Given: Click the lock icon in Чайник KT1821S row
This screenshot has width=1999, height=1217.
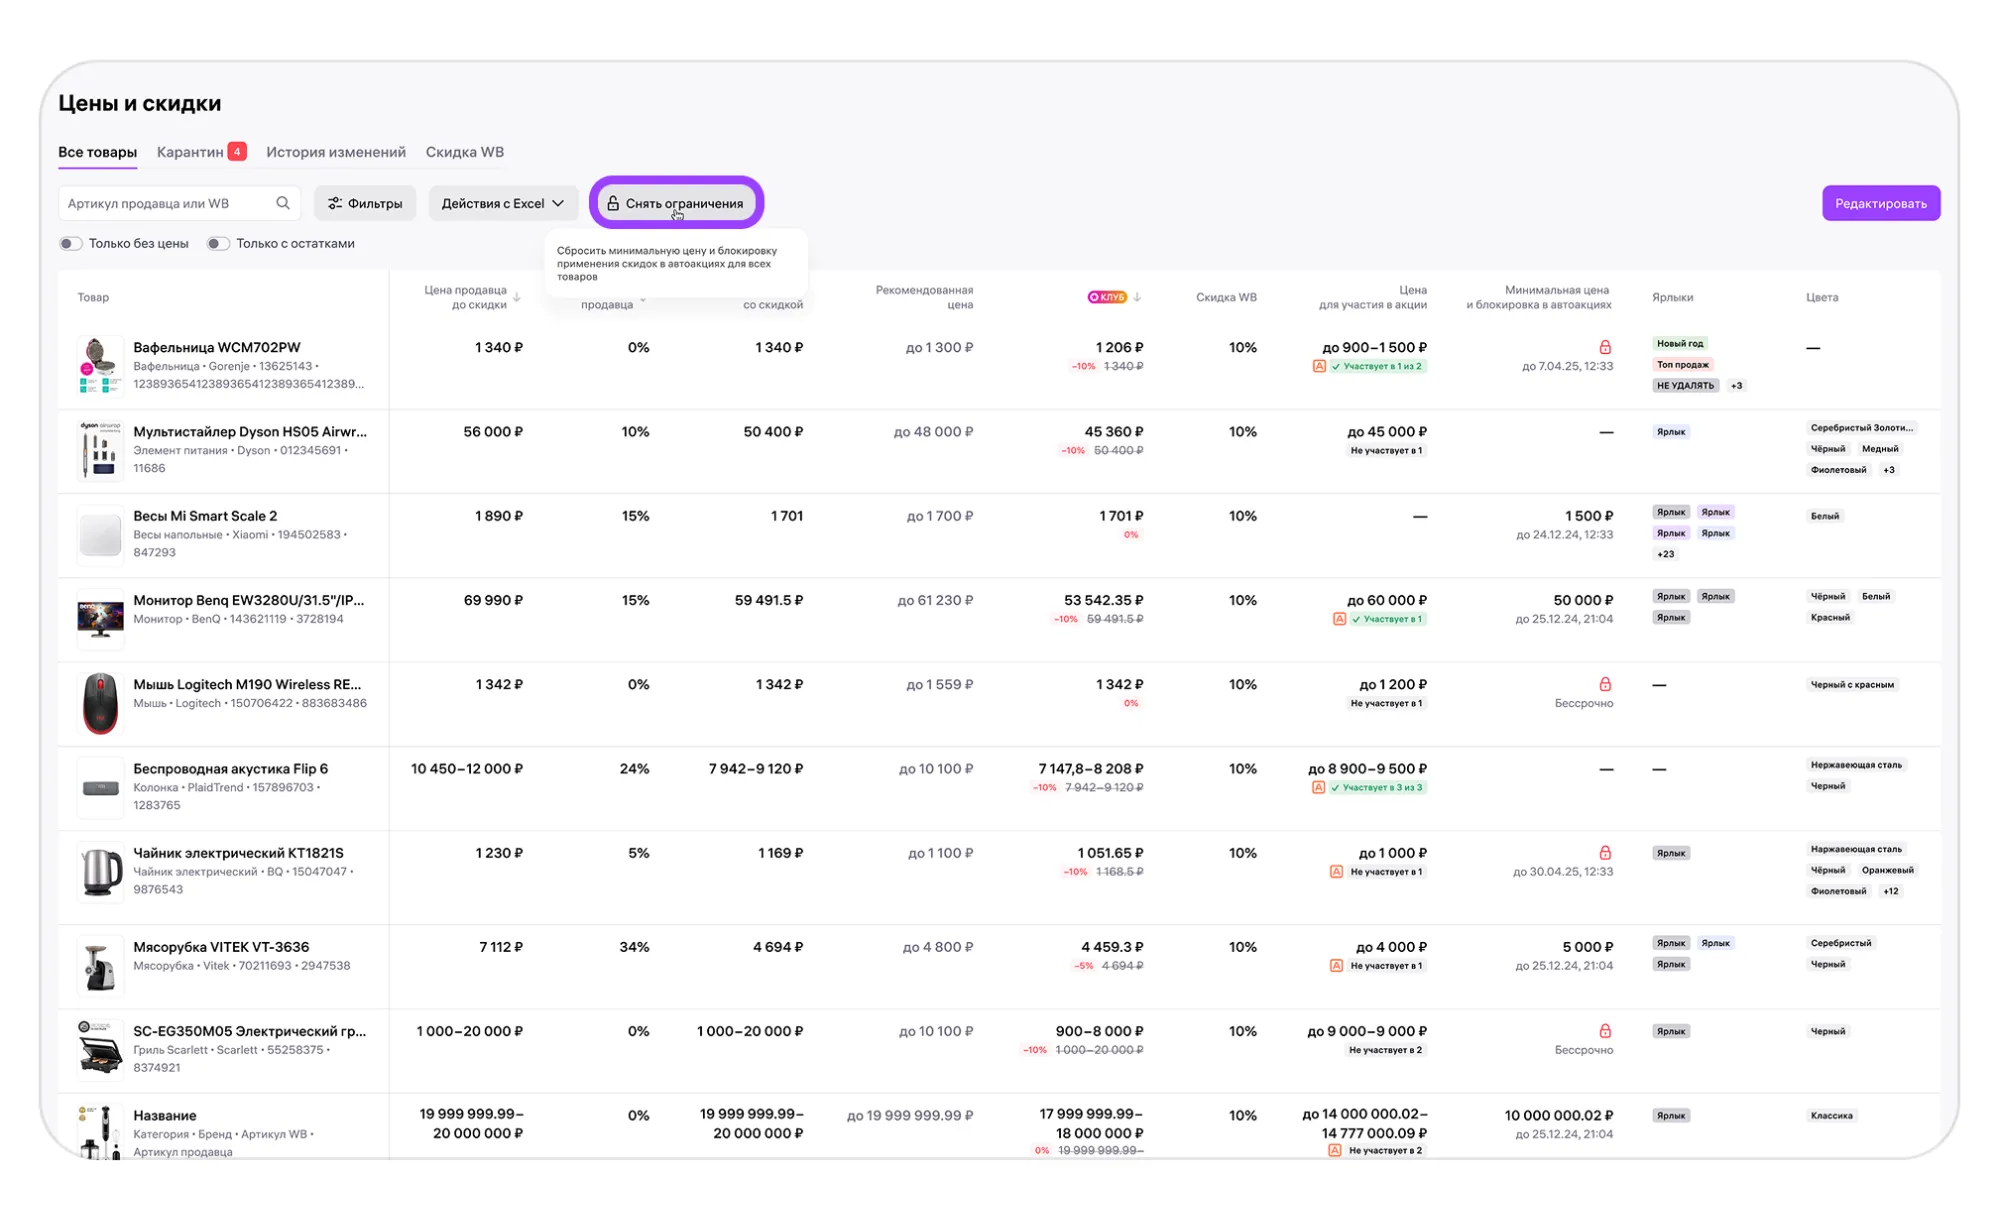Looking at the screenshot, I should click(x=1604, y=853).
